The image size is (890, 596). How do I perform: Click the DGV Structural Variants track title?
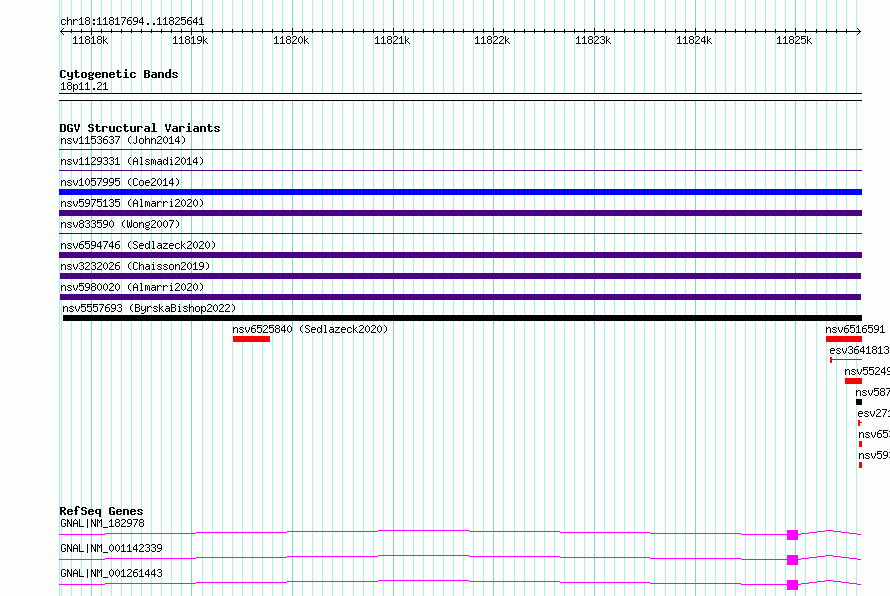[x=140, y=128]
